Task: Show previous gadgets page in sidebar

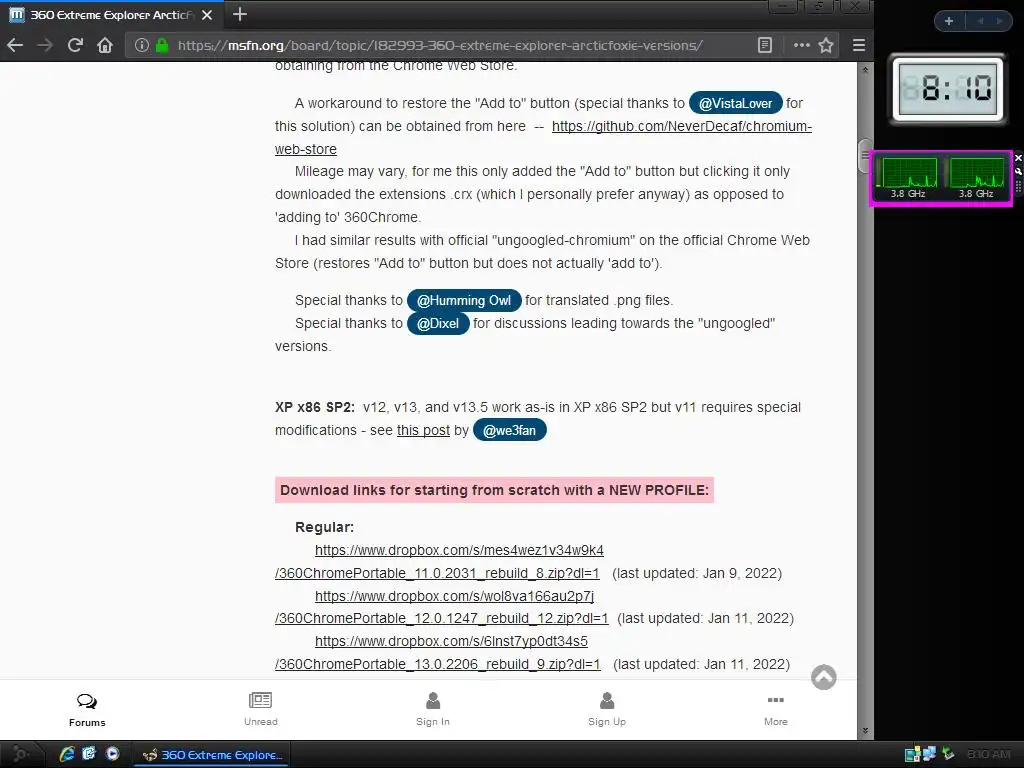Action: (980, 21)
